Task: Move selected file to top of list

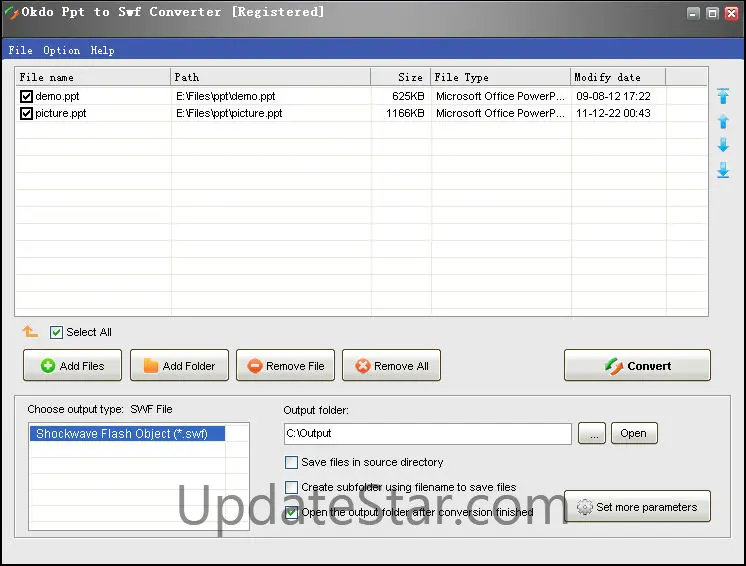Action: click(723, 96)
